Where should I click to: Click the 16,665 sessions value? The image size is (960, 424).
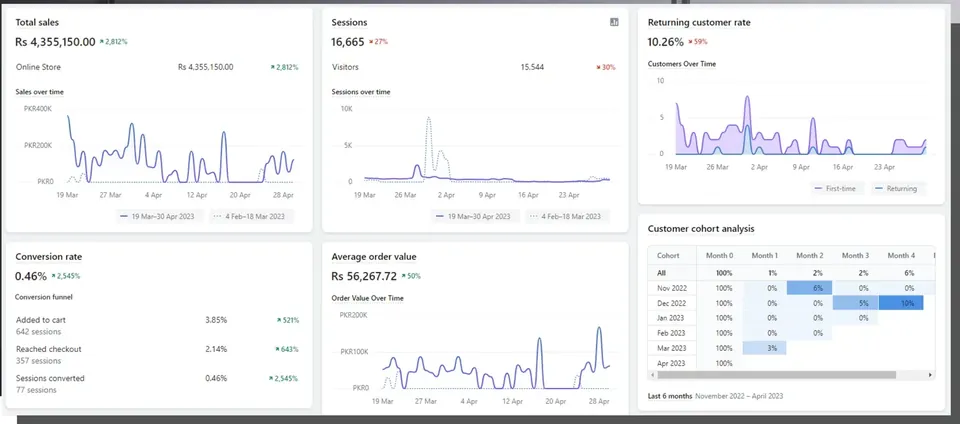click(348, 42)
